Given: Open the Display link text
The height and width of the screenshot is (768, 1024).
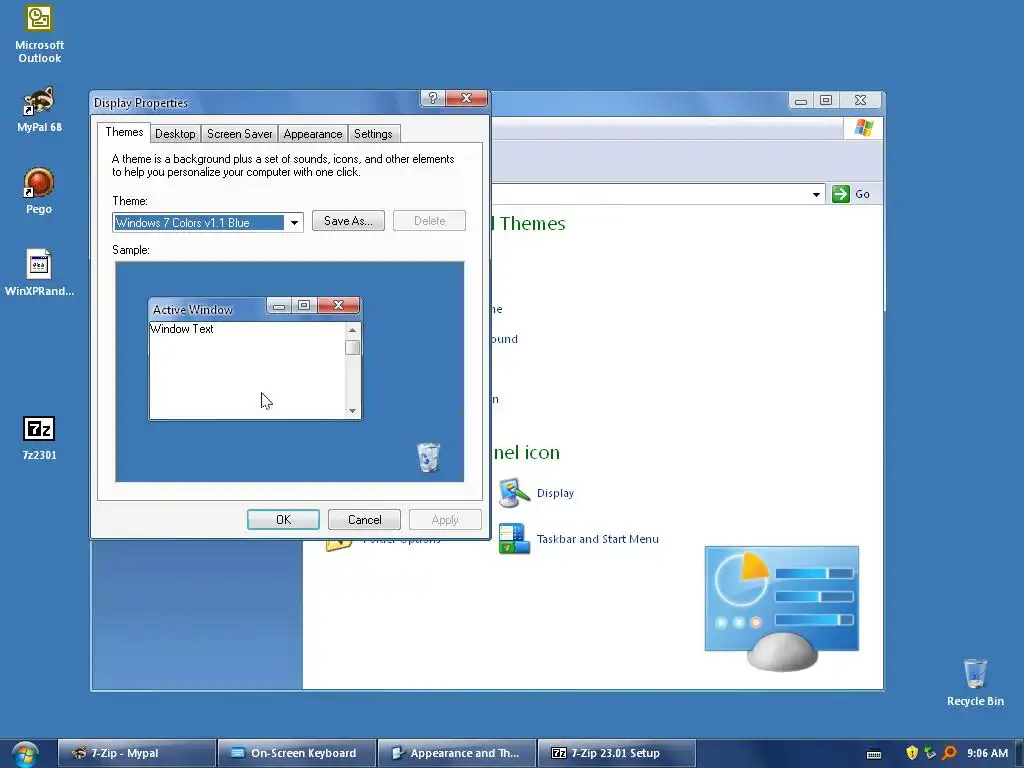Looking at the screenshot, I should pyautogui.click(x=555, y=493).
